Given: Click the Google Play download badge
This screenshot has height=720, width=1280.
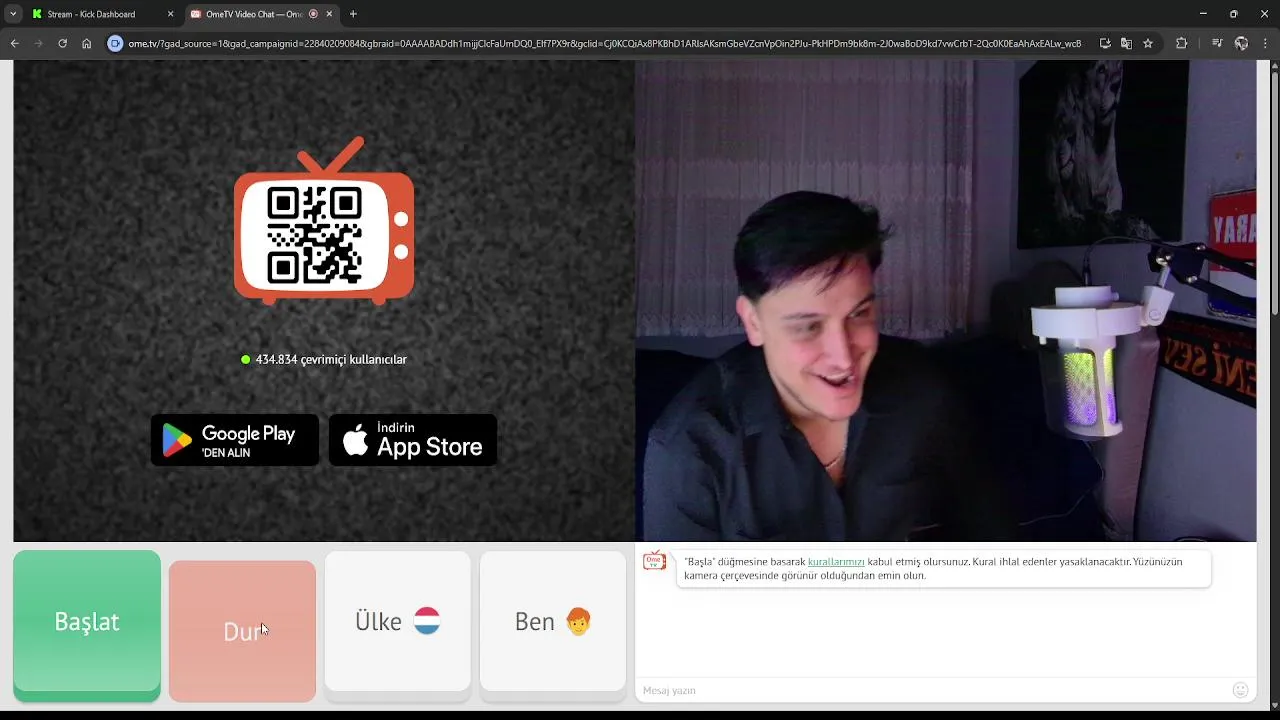Looking at the screenshot, I should click(235, 440).
